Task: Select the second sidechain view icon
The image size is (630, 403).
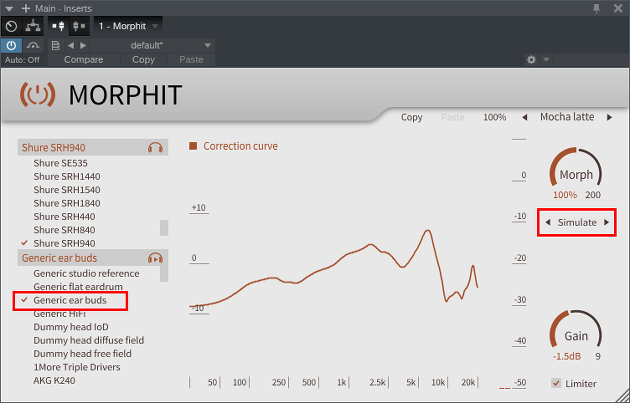Action: point(79,27)
